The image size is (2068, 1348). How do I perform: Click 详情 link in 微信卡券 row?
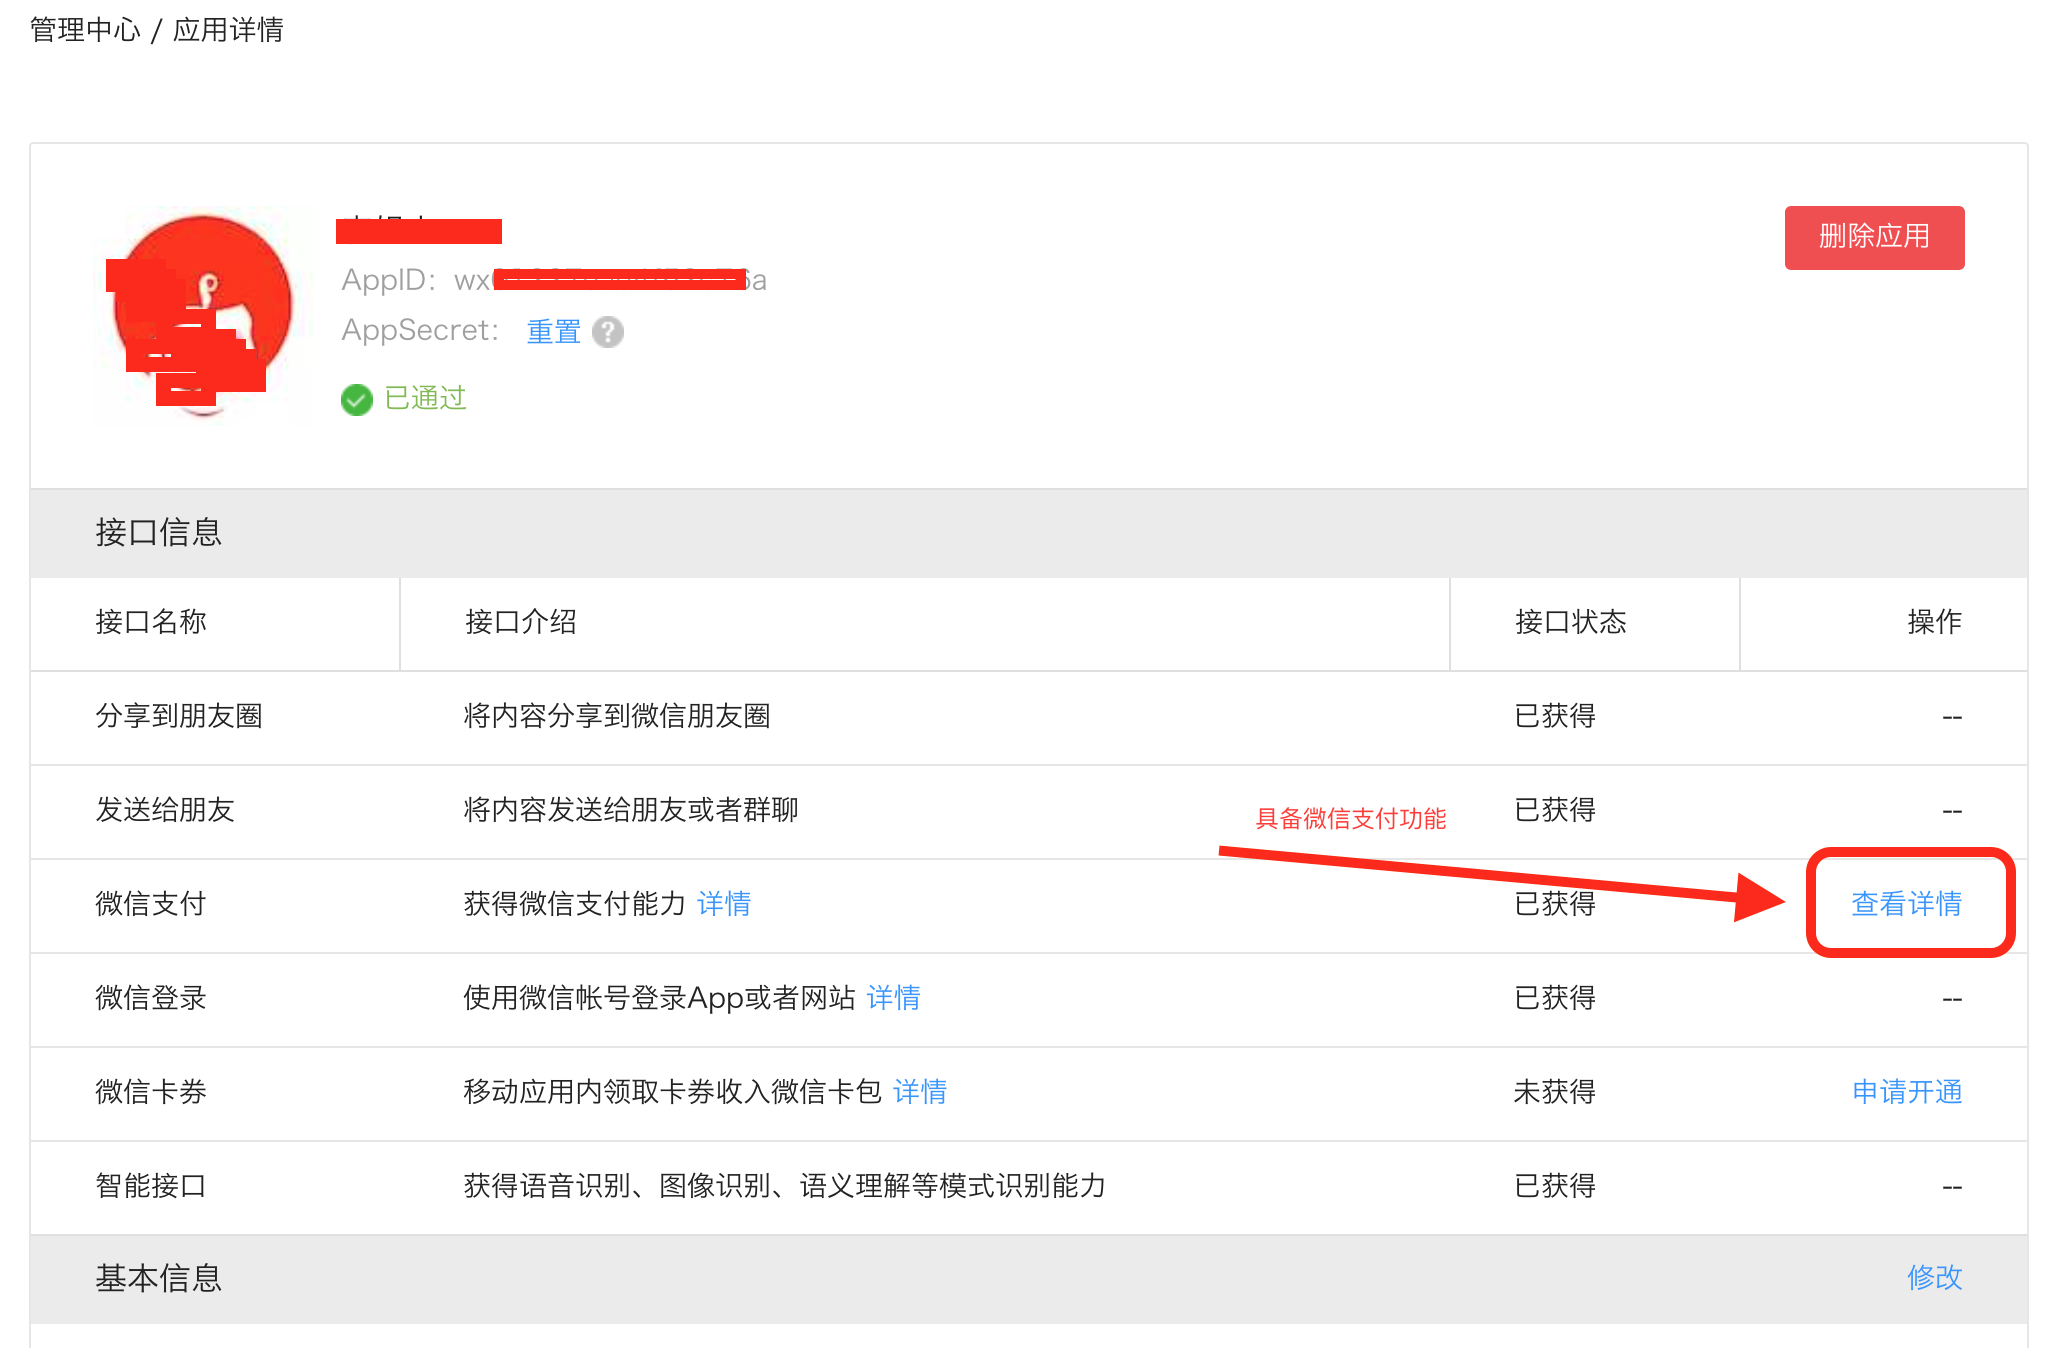point(920,1091)
